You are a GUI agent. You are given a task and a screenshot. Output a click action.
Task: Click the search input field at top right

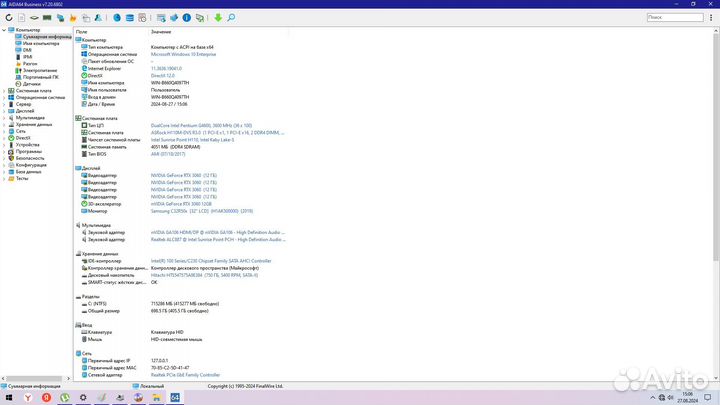click(681, 17)
